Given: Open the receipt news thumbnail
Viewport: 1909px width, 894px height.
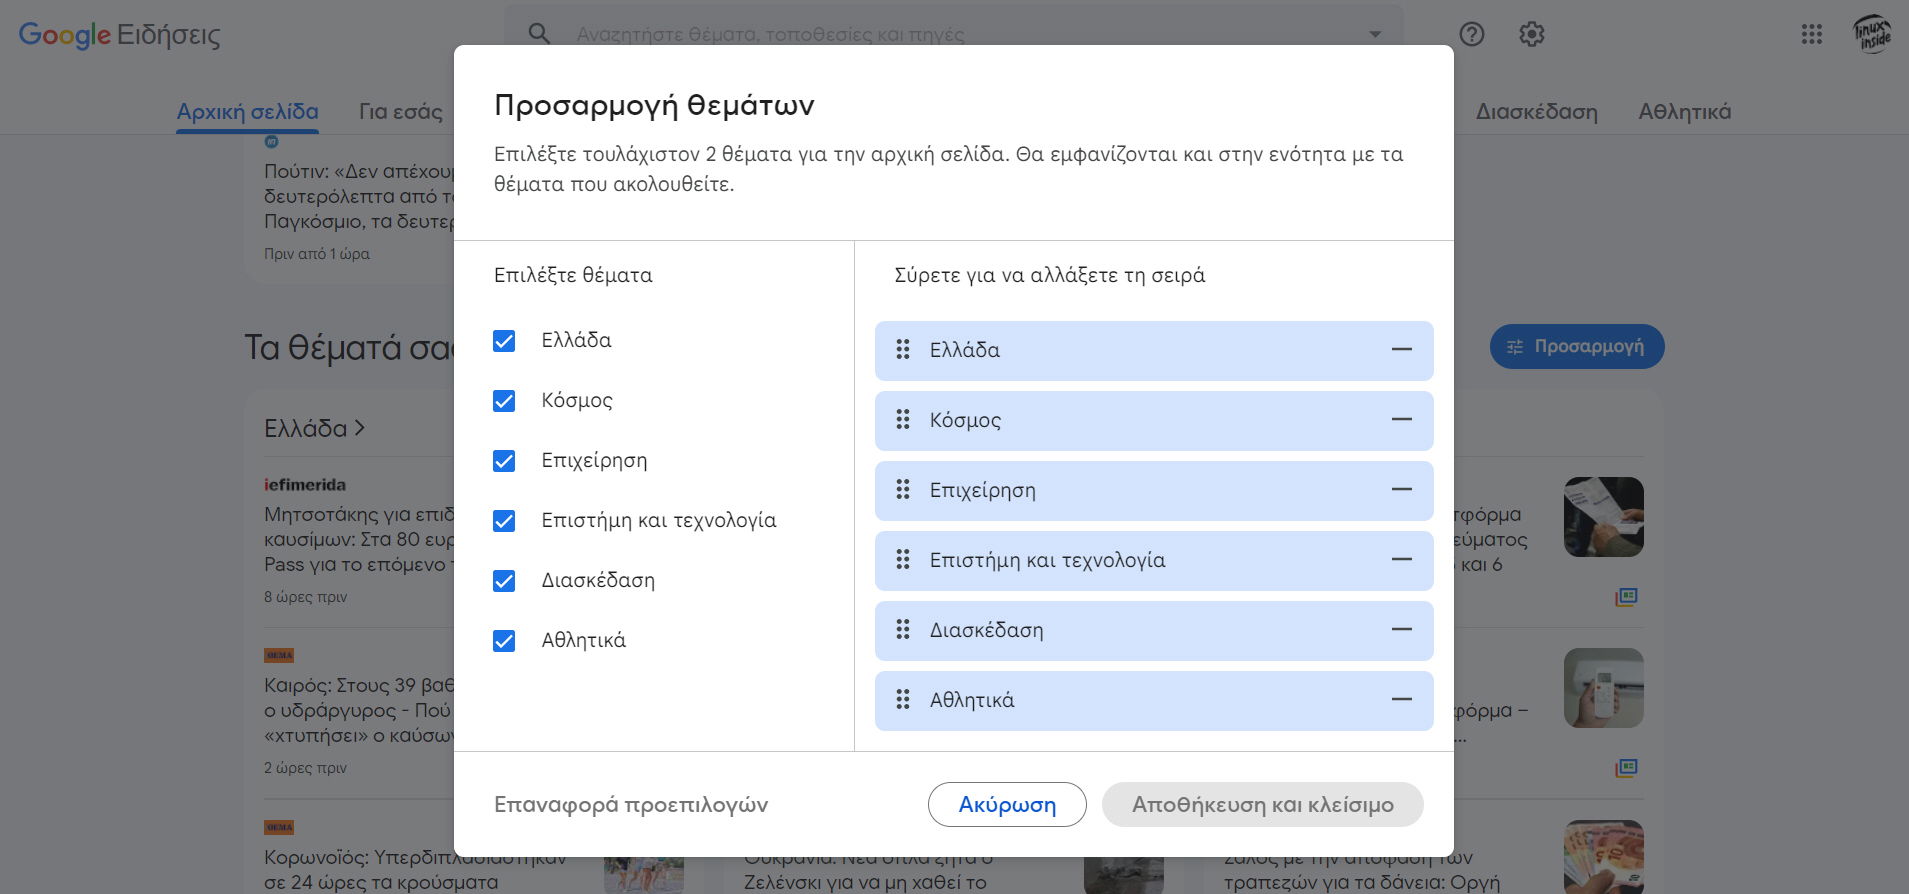Looking at the screenshot, I should [1603, 517].
